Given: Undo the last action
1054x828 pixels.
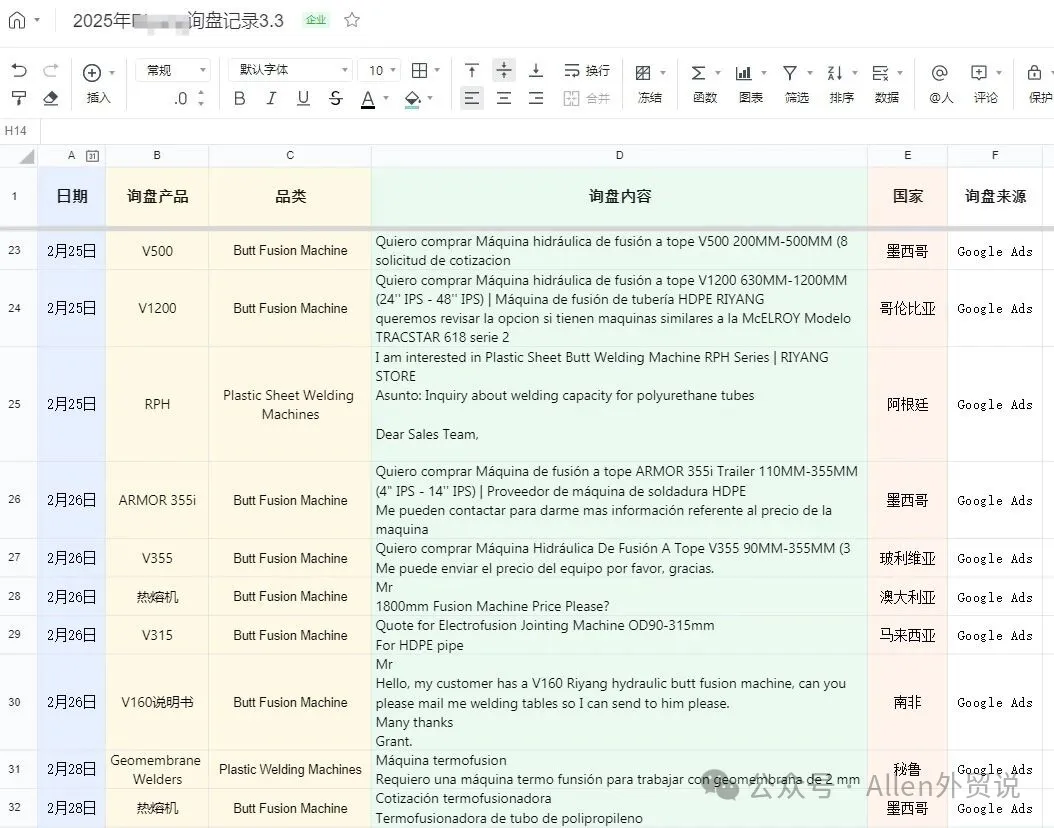Looking at the screenshot, I should (x=19, y=70).
